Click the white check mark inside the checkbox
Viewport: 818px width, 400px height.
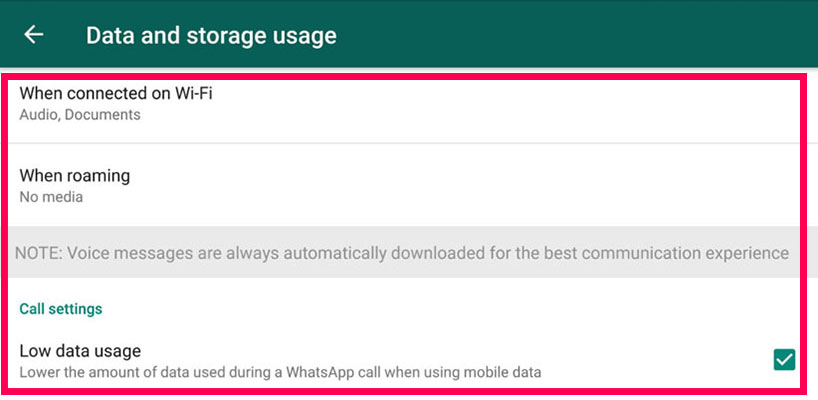(x=784, y=360)
